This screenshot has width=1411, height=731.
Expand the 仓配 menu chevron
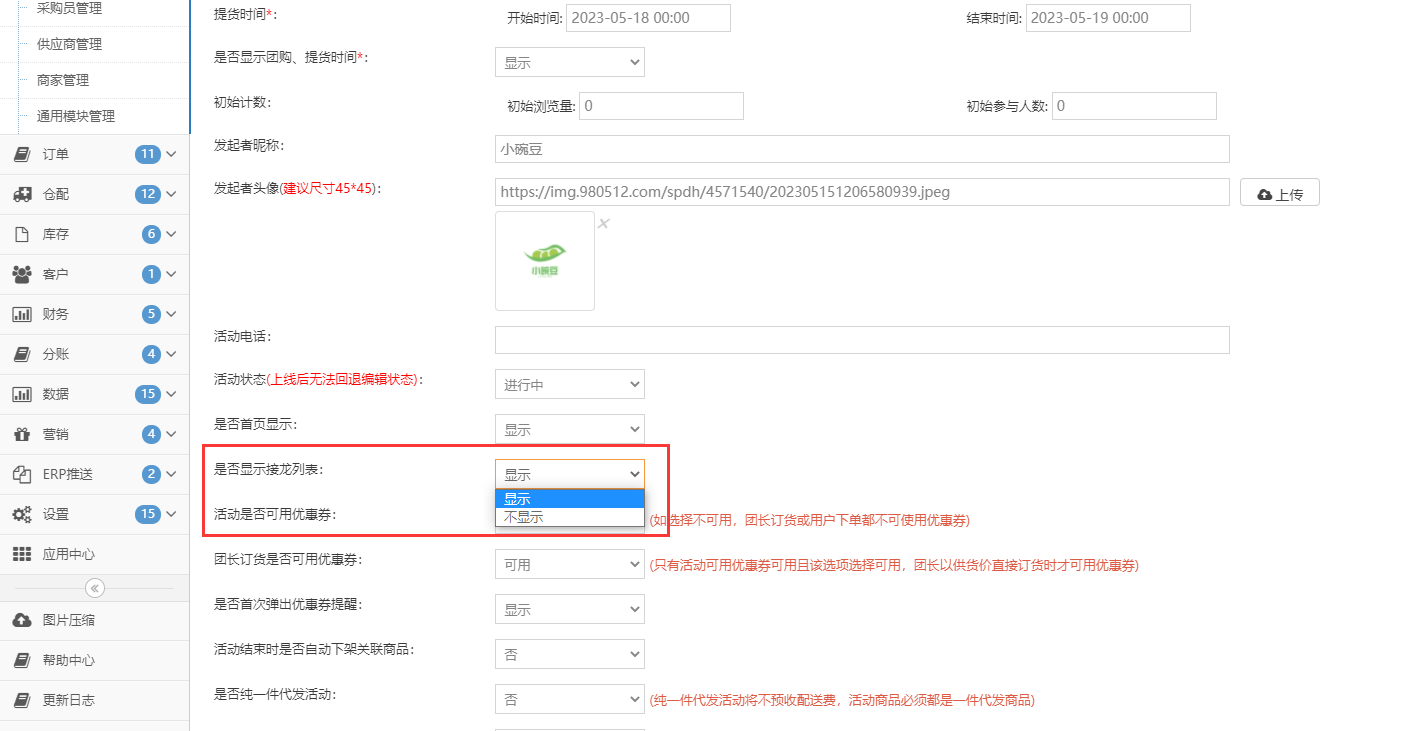click(171, 194)
